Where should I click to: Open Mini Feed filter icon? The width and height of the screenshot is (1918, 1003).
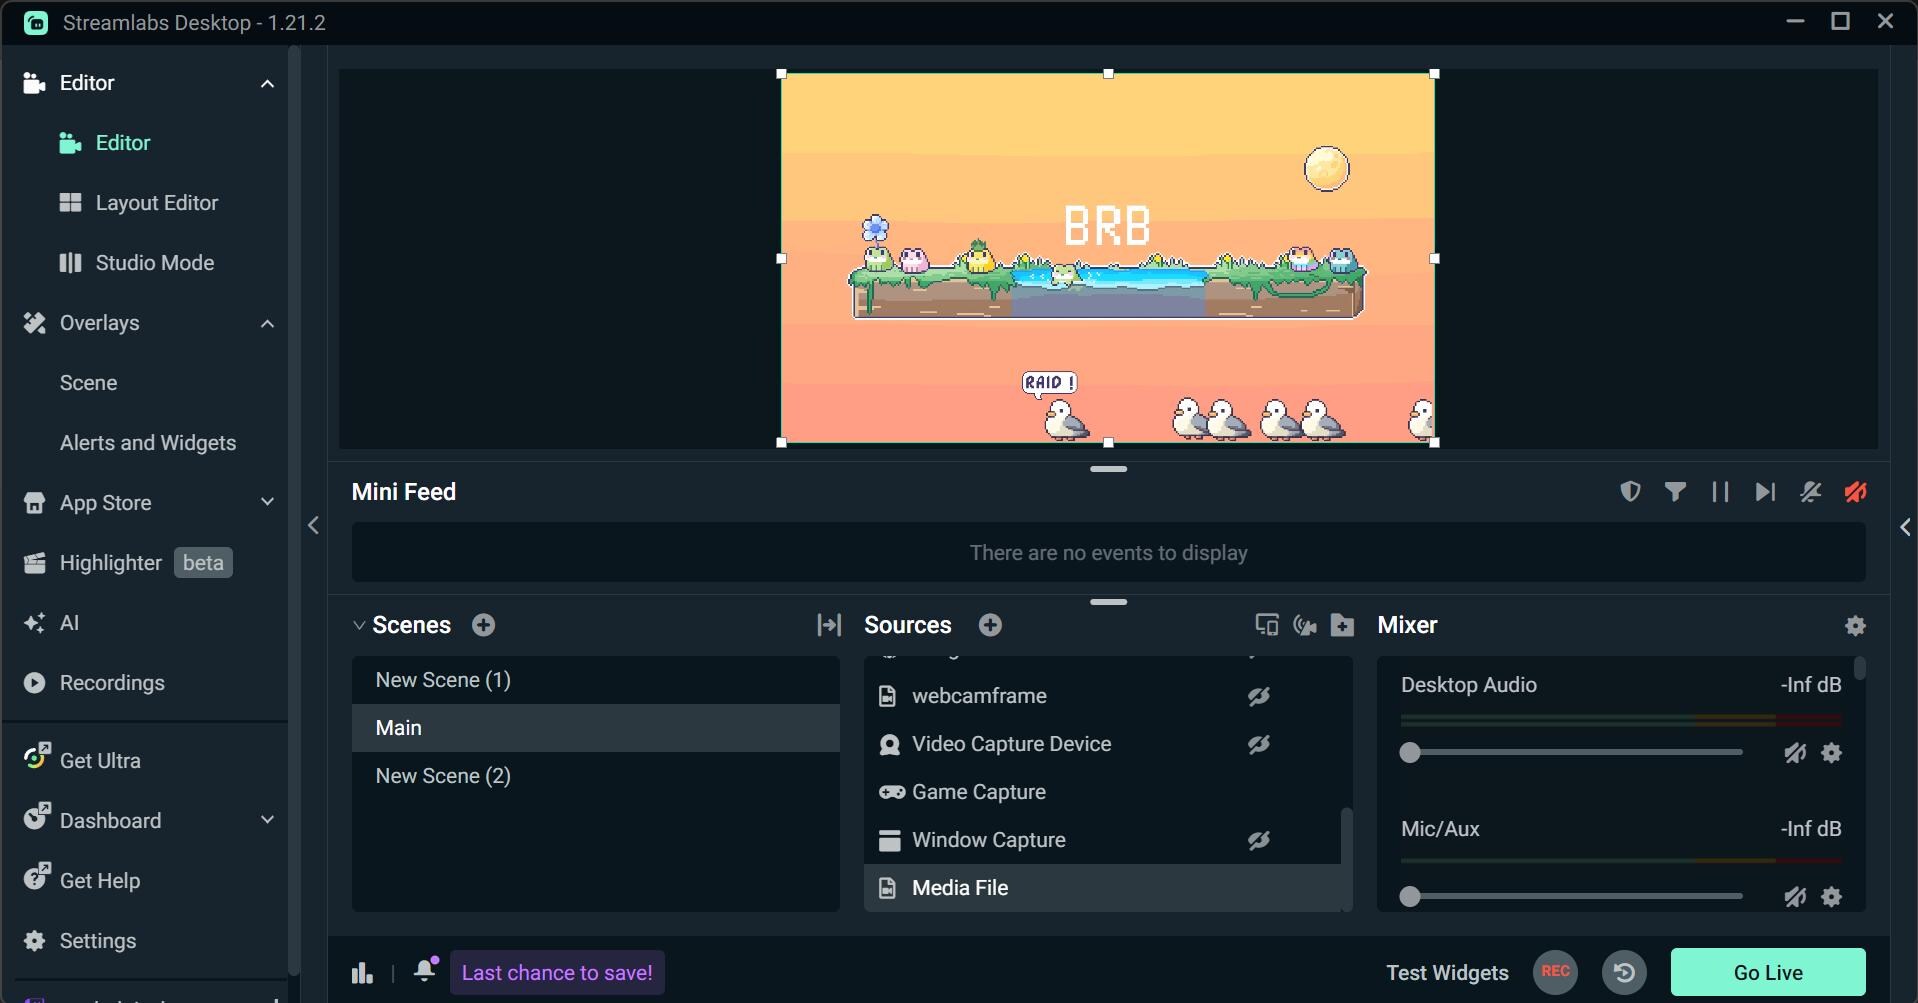coord(1675,491)
